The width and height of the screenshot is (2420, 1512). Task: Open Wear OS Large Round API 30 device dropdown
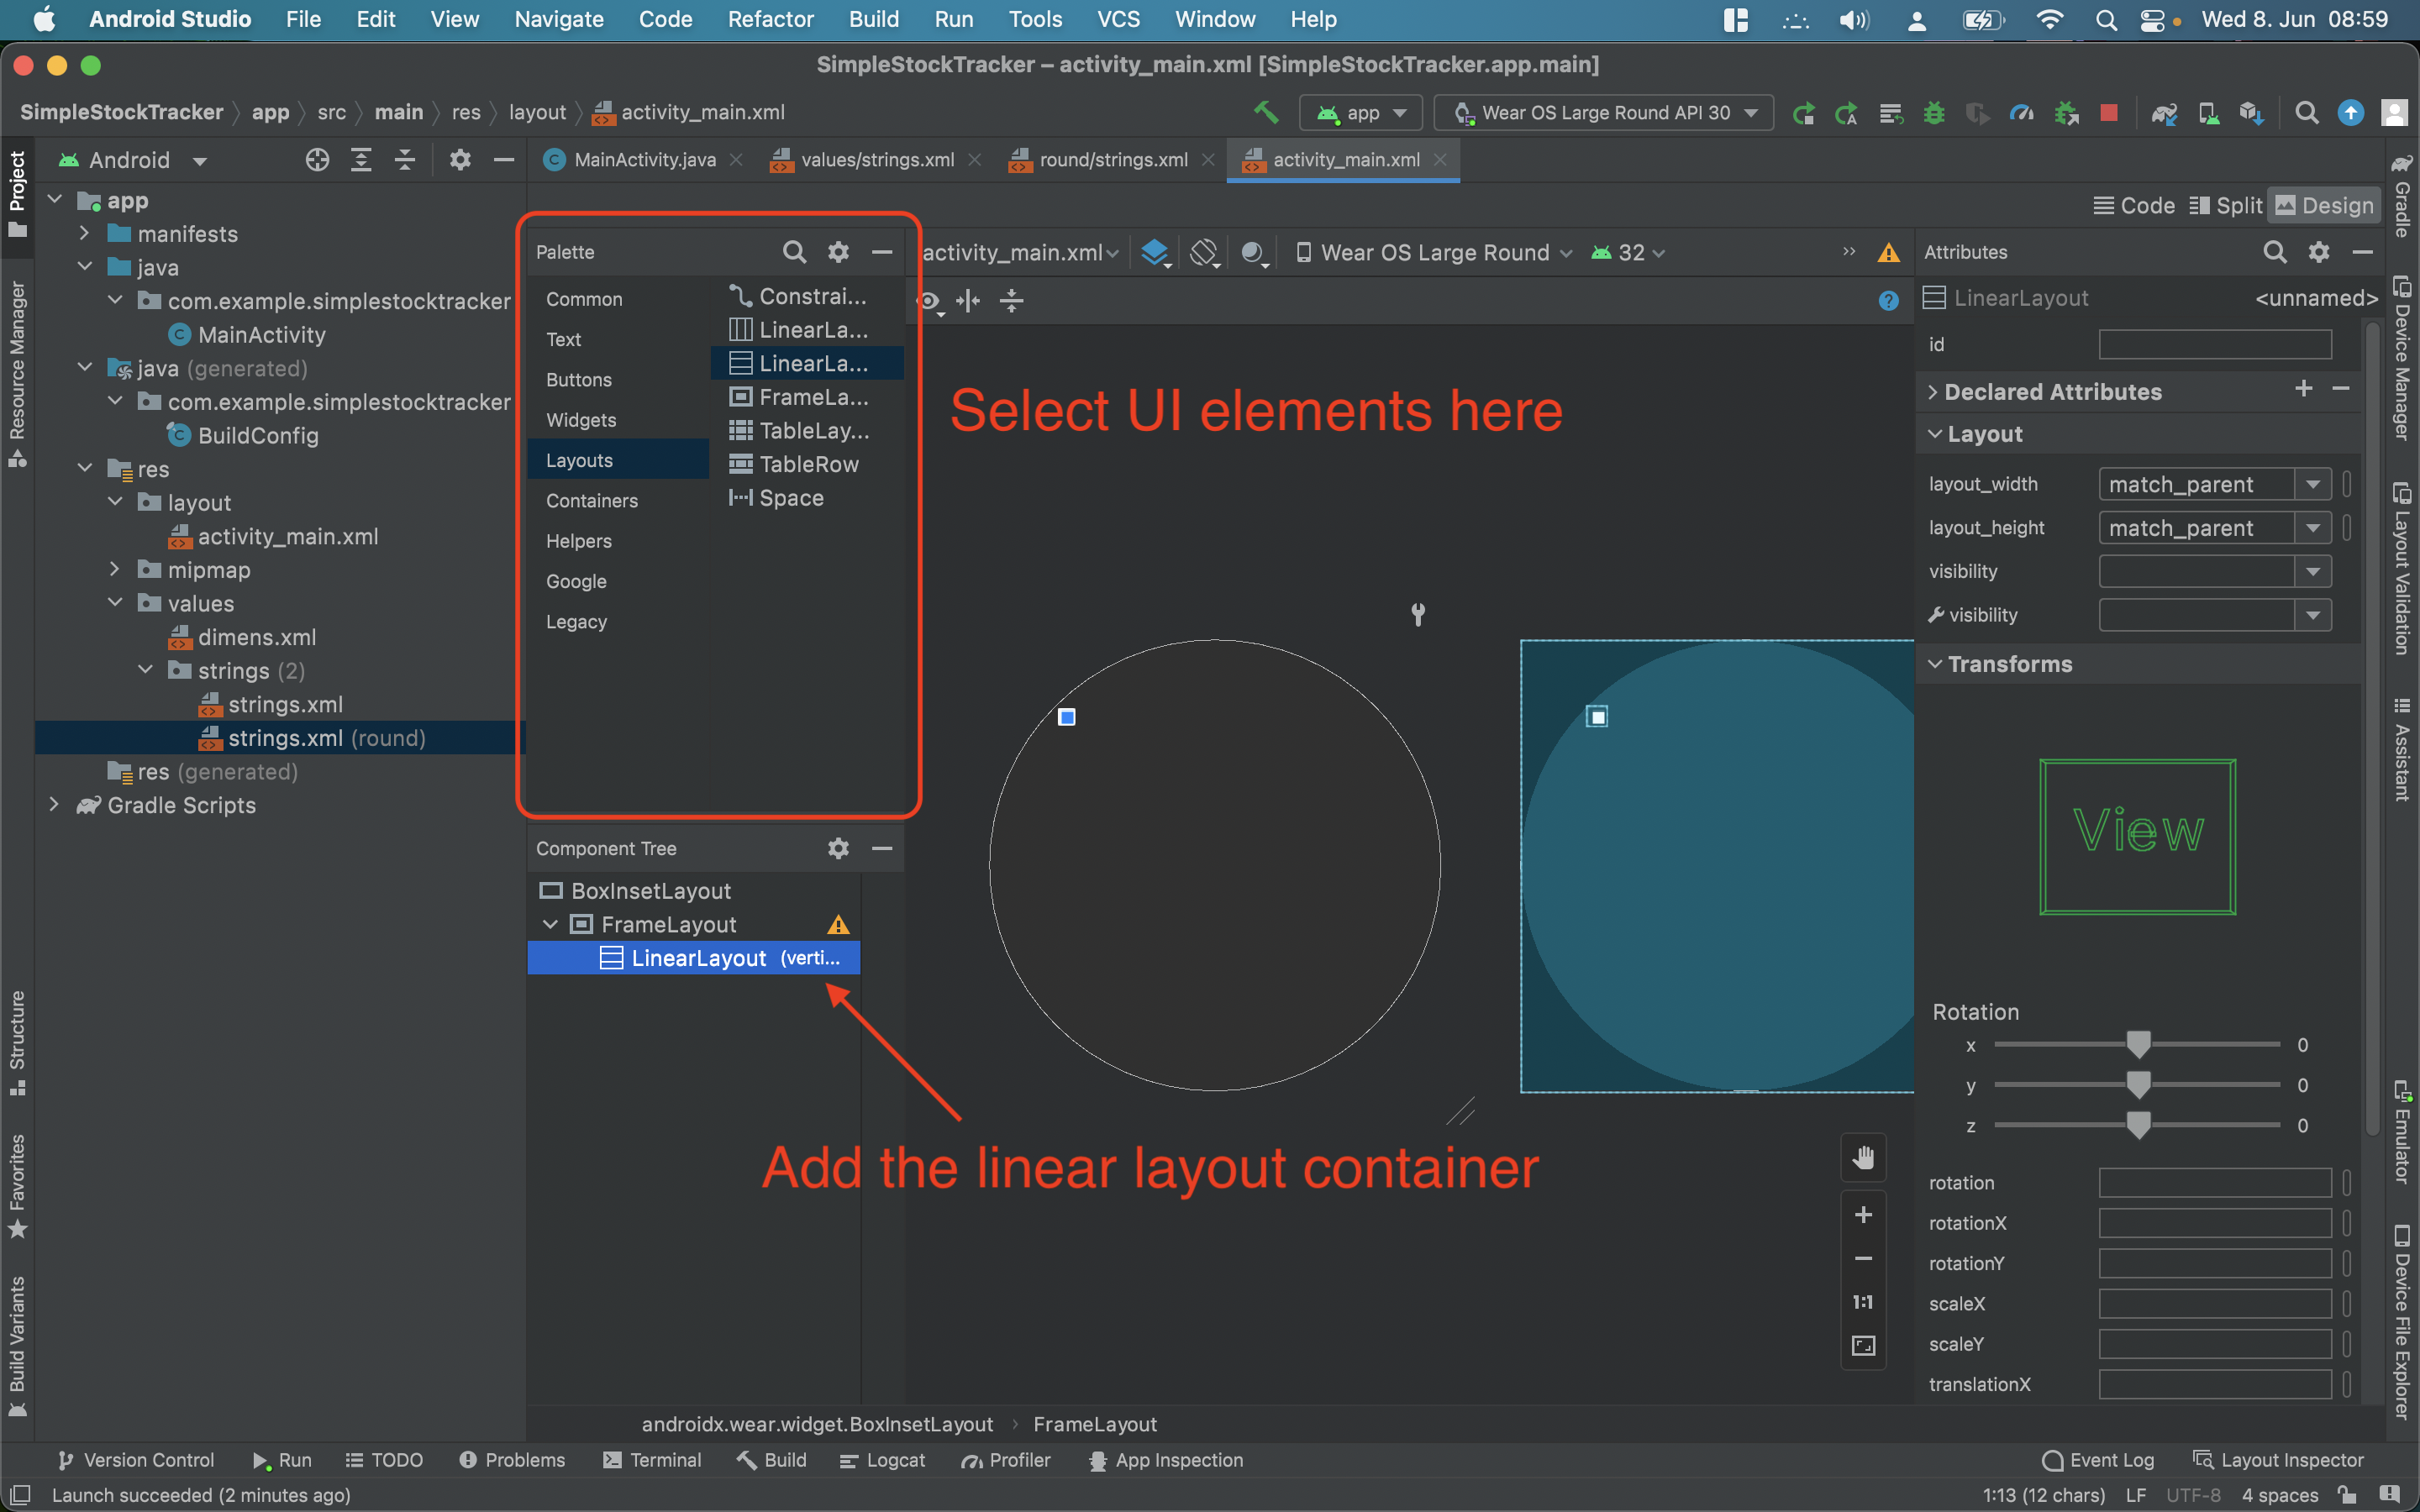click(x=1604, y=113)
